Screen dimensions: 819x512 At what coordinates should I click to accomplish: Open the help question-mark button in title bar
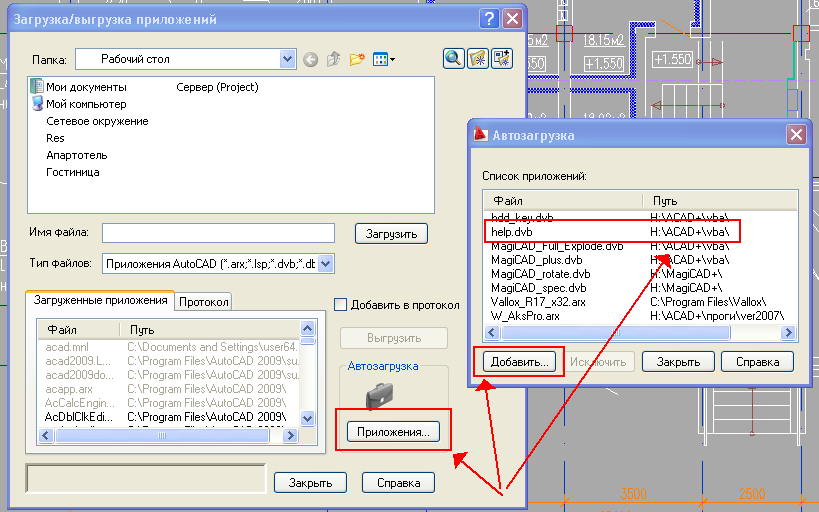pos(489,19)
